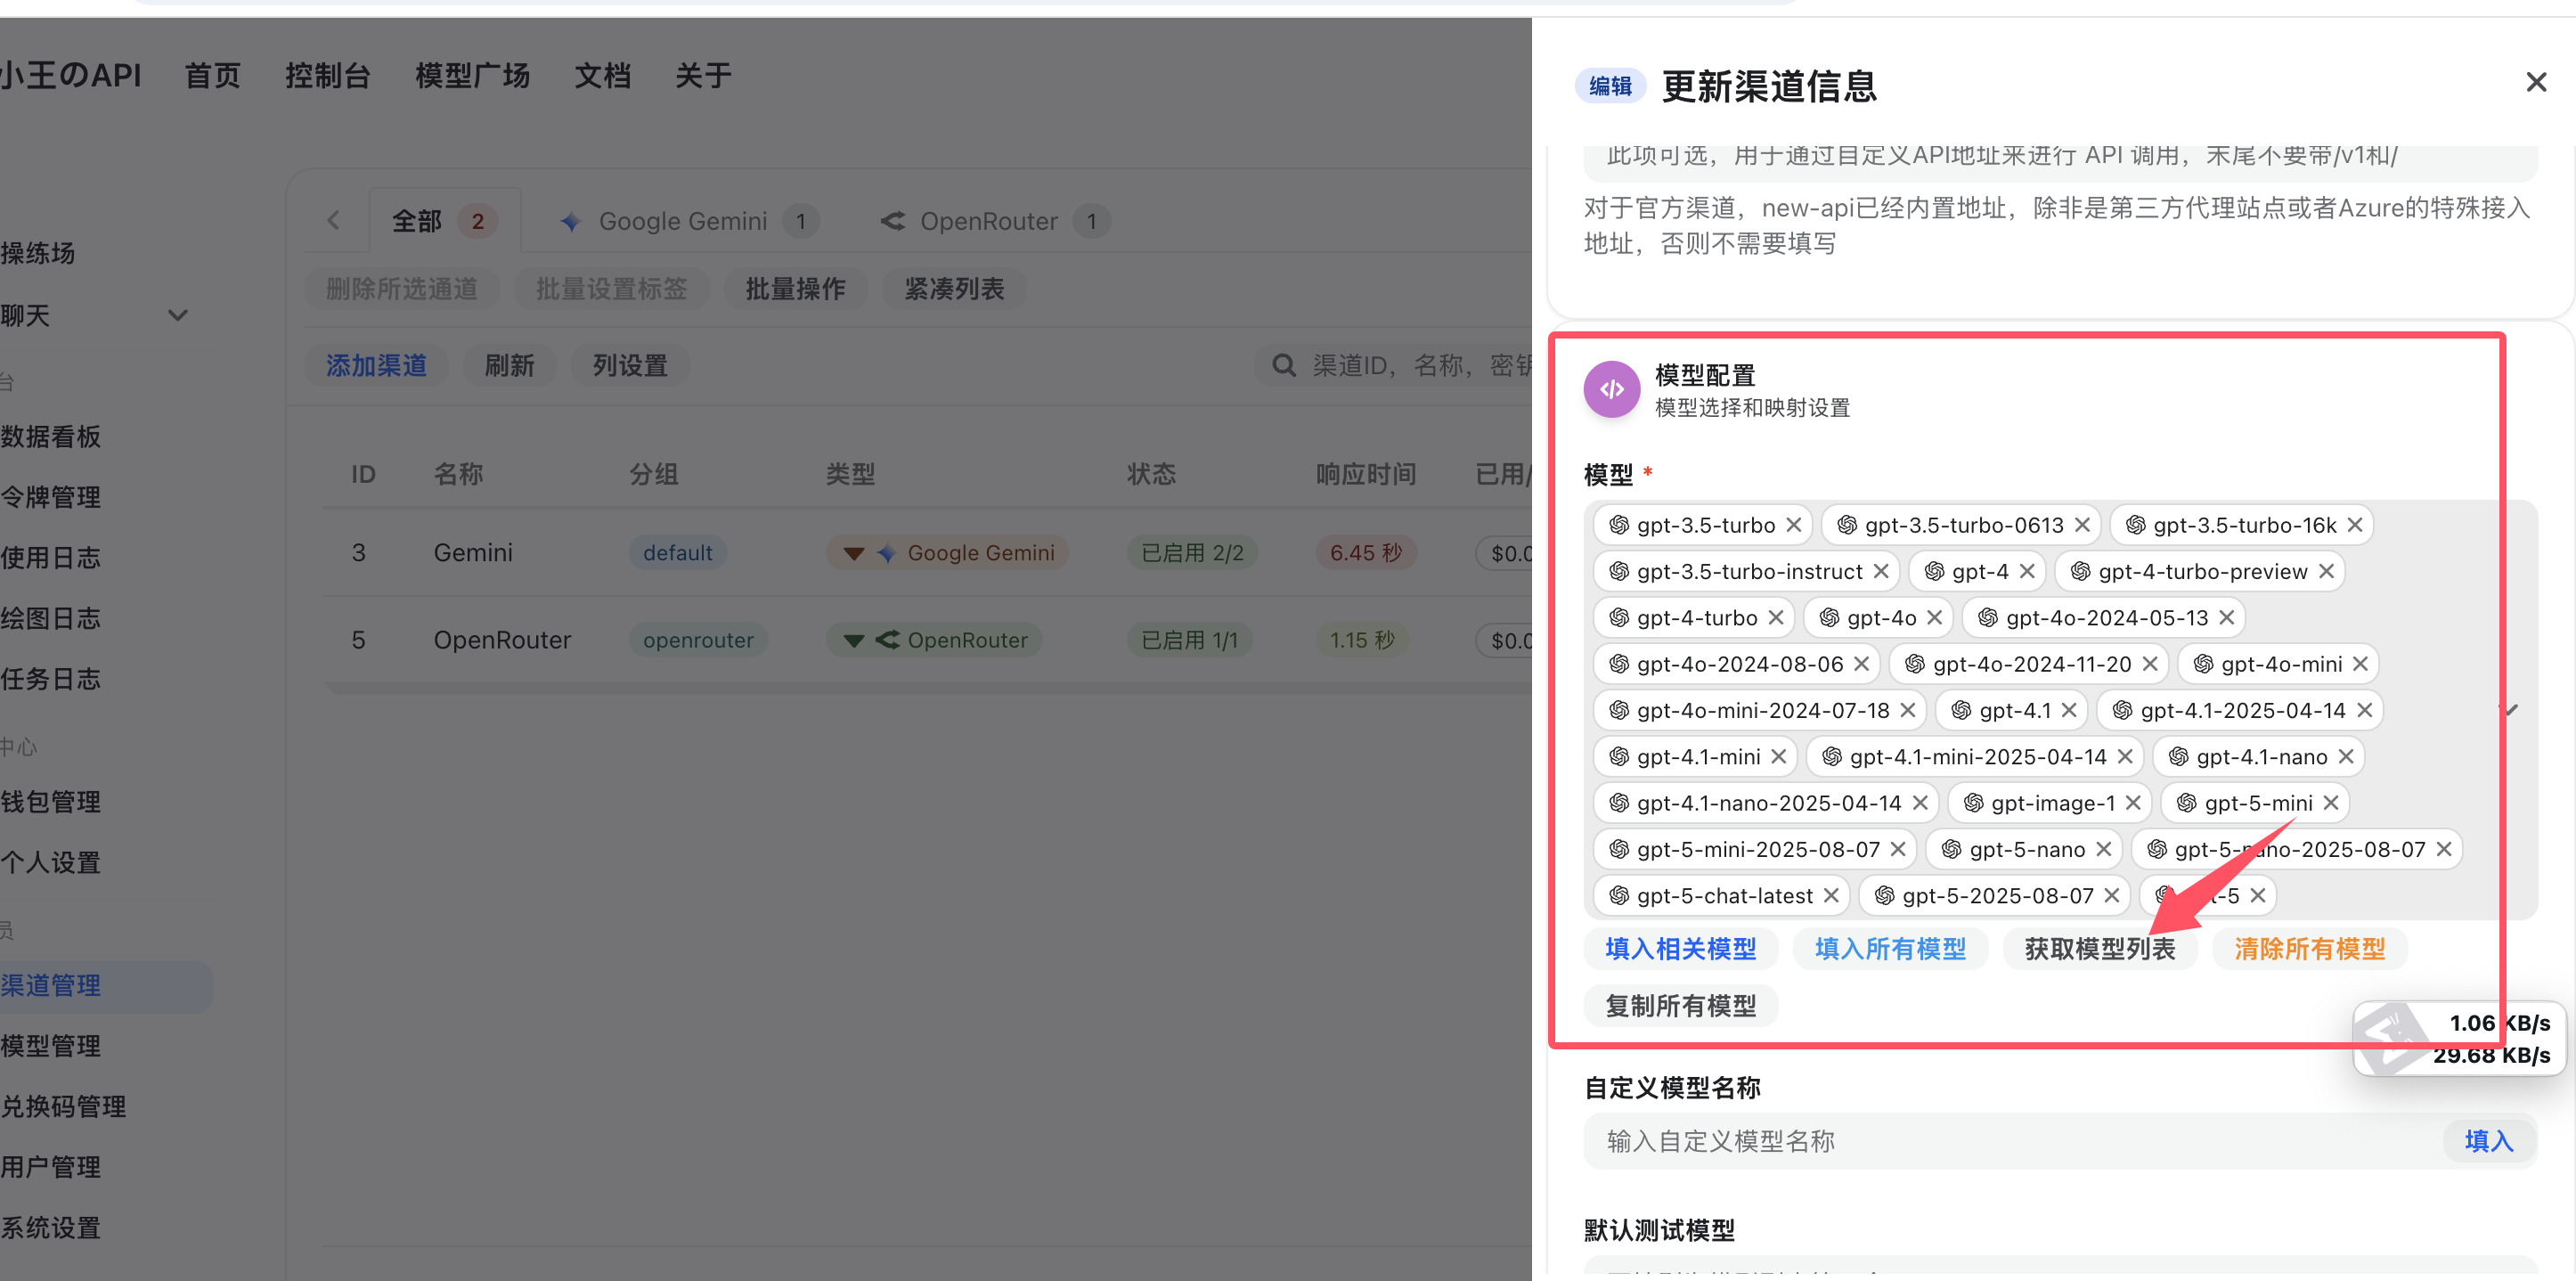2576x1281 pixels.
Task: Remove the gpt-4o-2024-05-13 model tag
Action: click(2227, 618)
